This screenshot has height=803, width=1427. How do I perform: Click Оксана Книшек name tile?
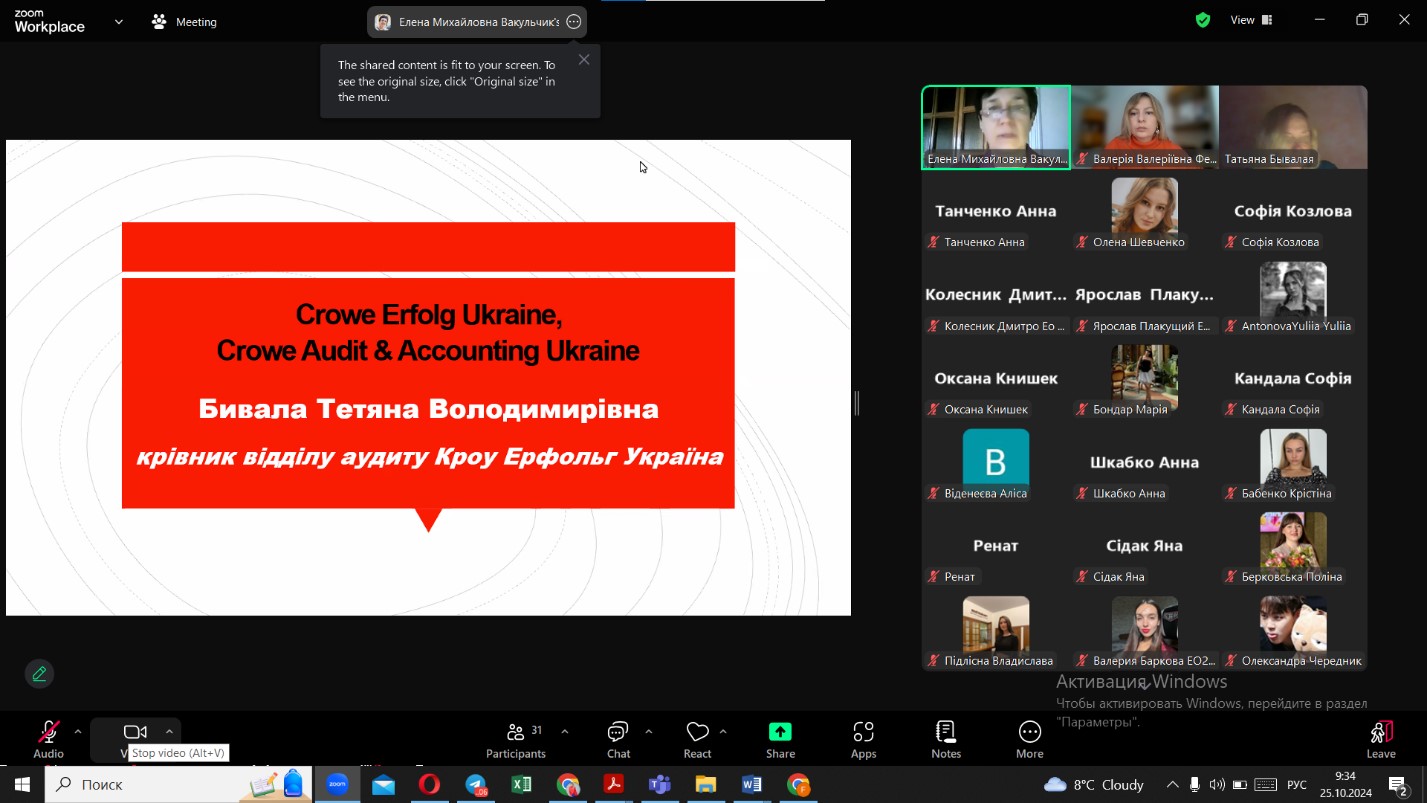coord(996,378)
